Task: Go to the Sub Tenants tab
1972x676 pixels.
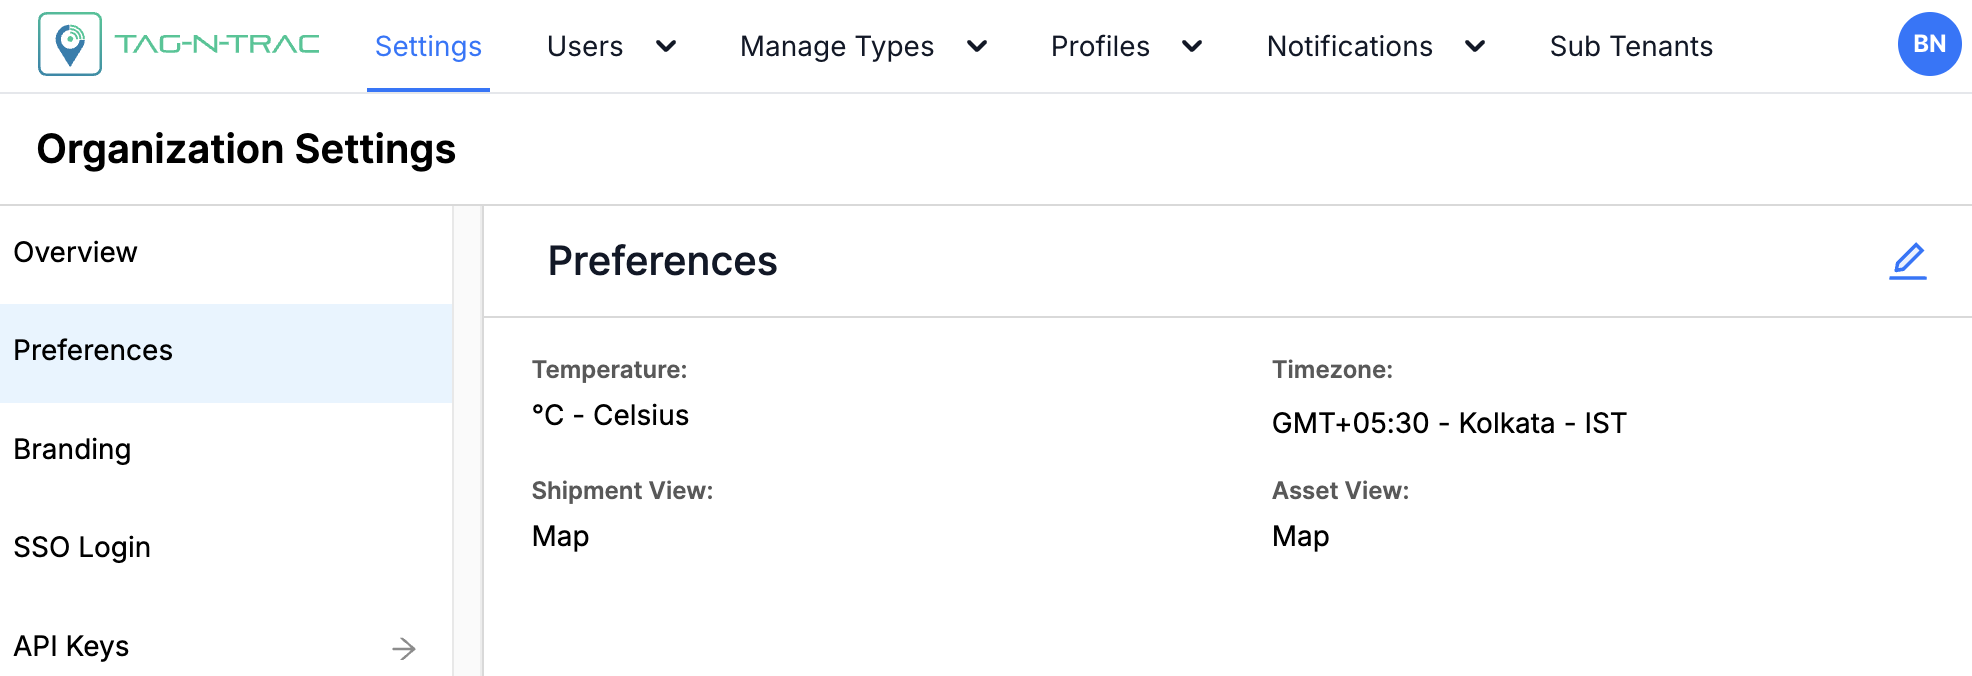Action: click(1631, 46)
